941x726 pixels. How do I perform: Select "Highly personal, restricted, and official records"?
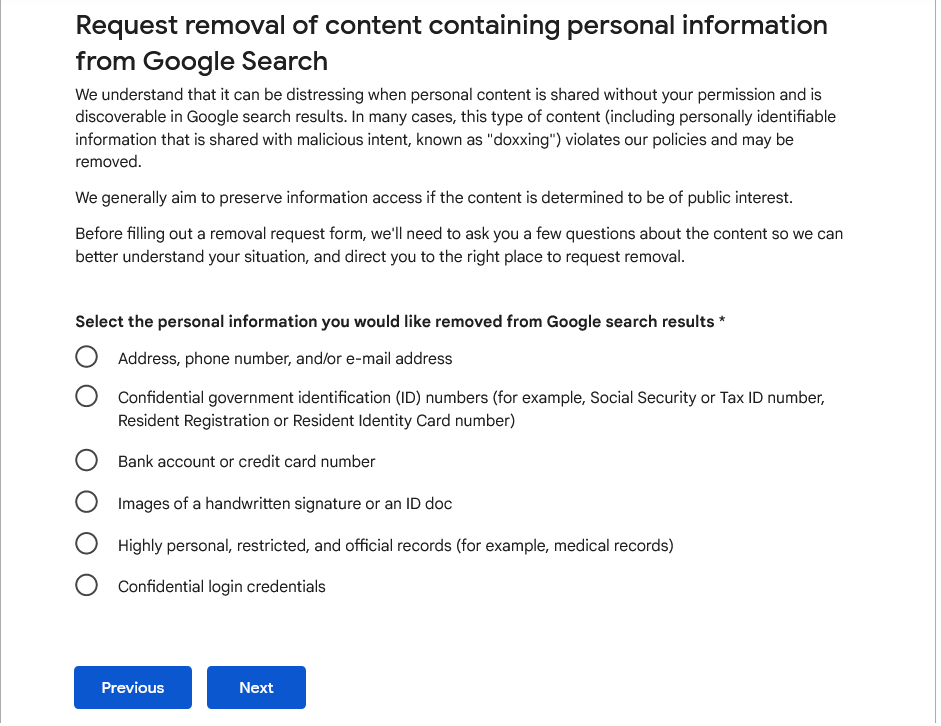[x=86, y=543]
